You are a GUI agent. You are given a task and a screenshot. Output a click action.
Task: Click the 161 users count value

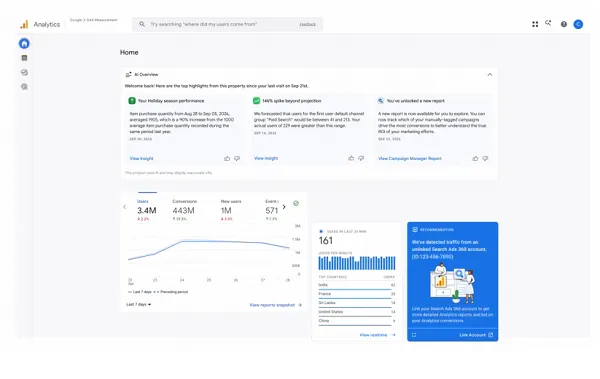point(326,241)
